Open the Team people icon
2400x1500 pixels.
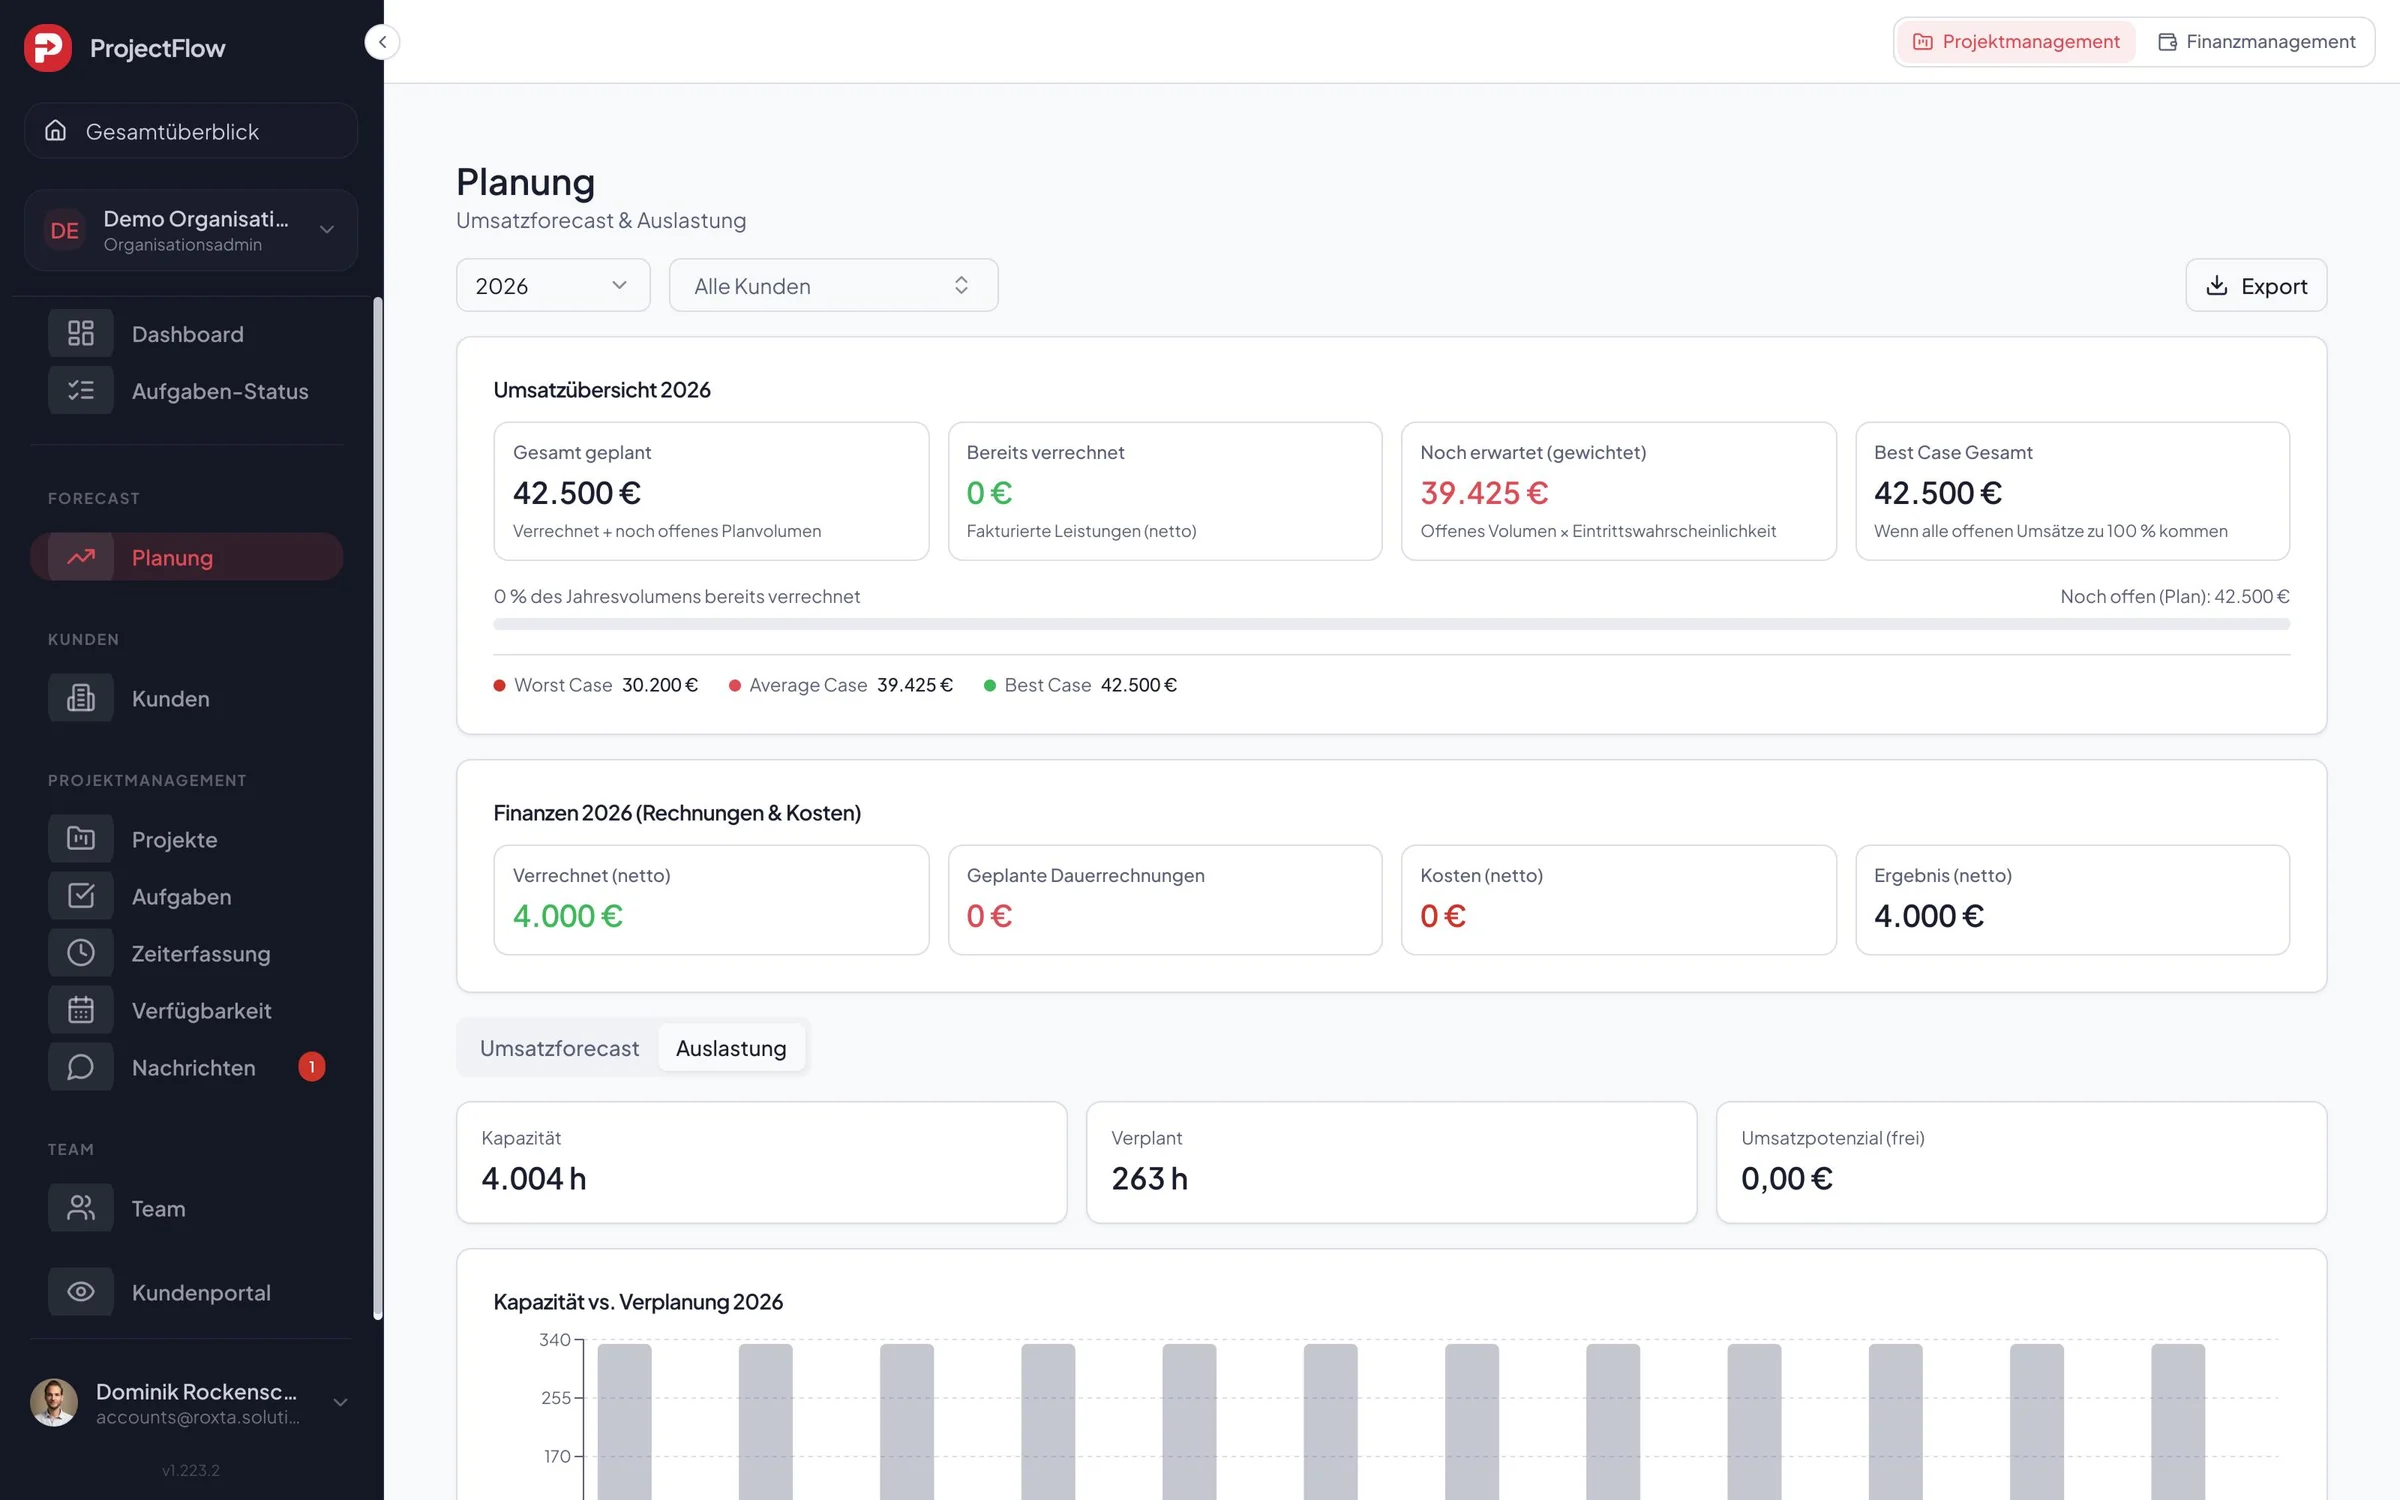pyautogui.click(x=81, y=1208)
